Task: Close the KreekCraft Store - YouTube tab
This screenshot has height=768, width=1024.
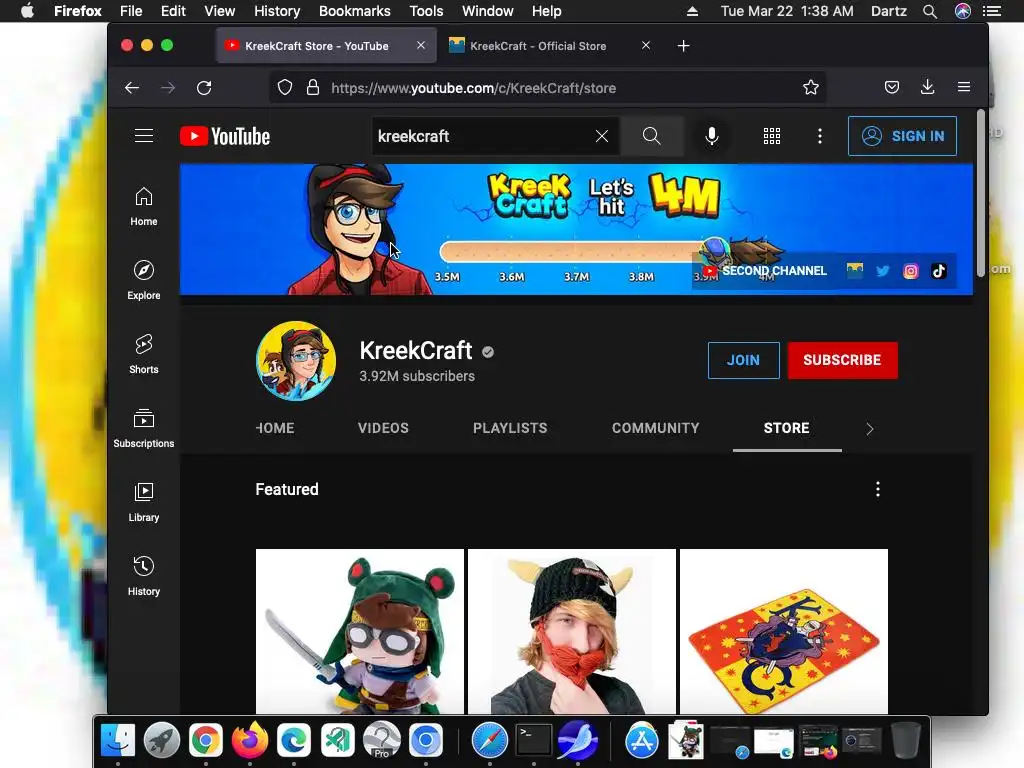Action: tap(421, 45)
